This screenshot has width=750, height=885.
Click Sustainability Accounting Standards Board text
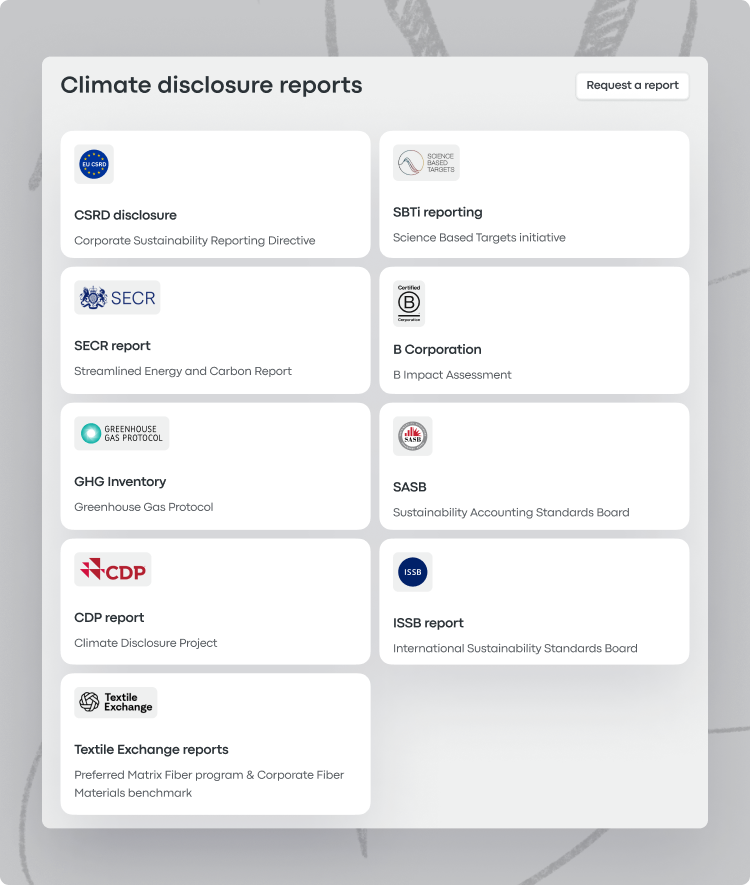tap(511, 512)
